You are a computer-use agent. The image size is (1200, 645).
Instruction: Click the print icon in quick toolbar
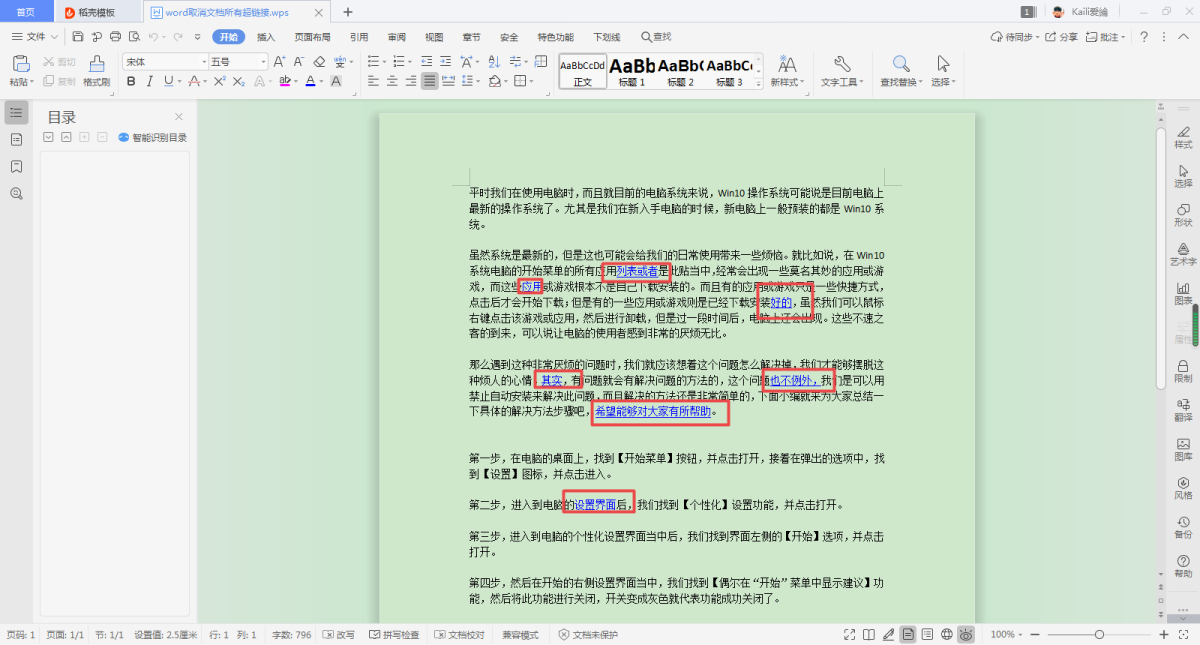(x=115, y=37)
